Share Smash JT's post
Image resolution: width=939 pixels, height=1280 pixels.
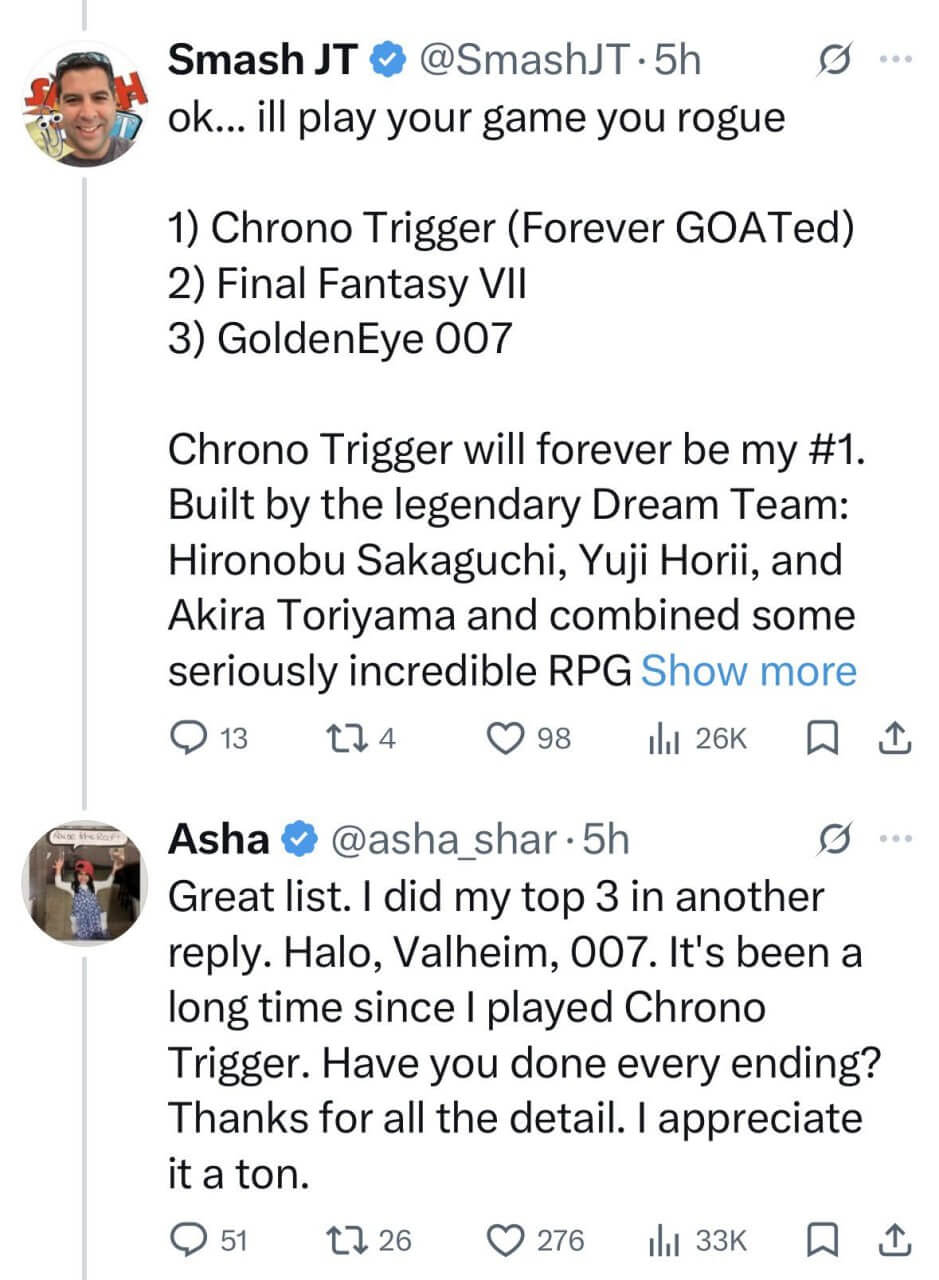(x=894, y=739)
